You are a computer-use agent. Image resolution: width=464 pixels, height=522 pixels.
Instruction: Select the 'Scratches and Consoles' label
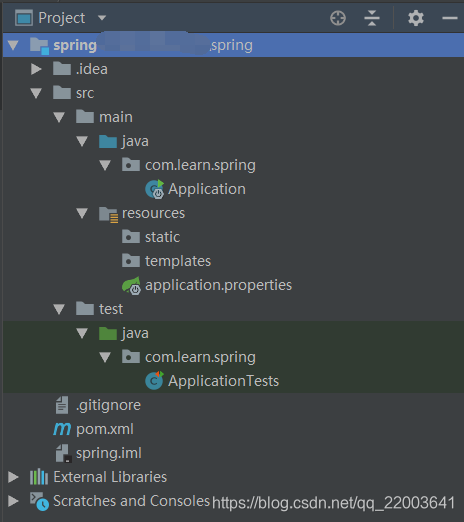(131, 501)
